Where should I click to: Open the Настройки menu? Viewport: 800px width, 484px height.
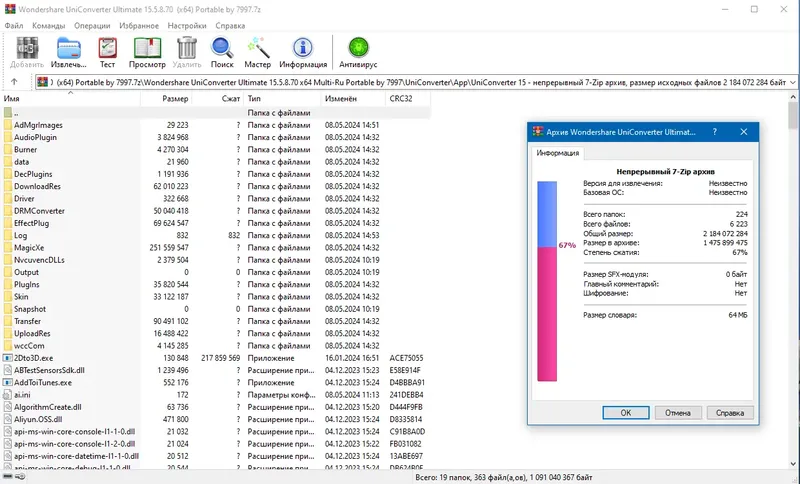tap(187, 26)
